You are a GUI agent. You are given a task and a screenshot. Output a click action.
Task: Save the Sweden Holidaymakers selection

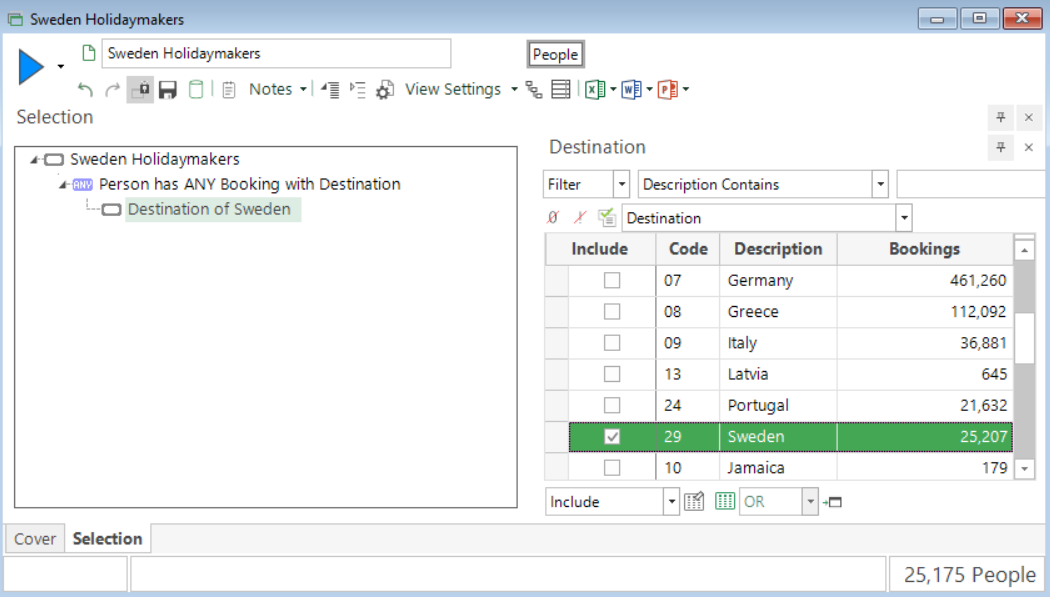(x=167, y=89)
